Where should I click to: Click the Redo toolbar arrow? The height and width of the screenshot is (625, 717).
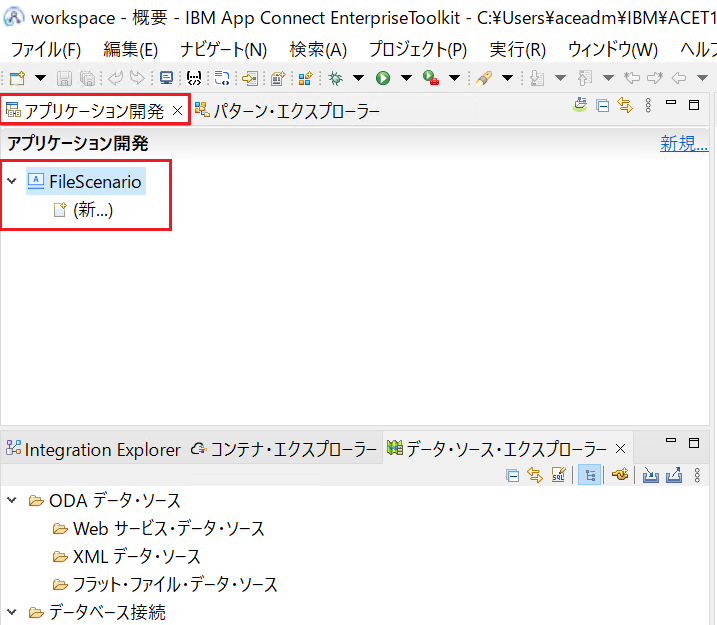[137, 78]
